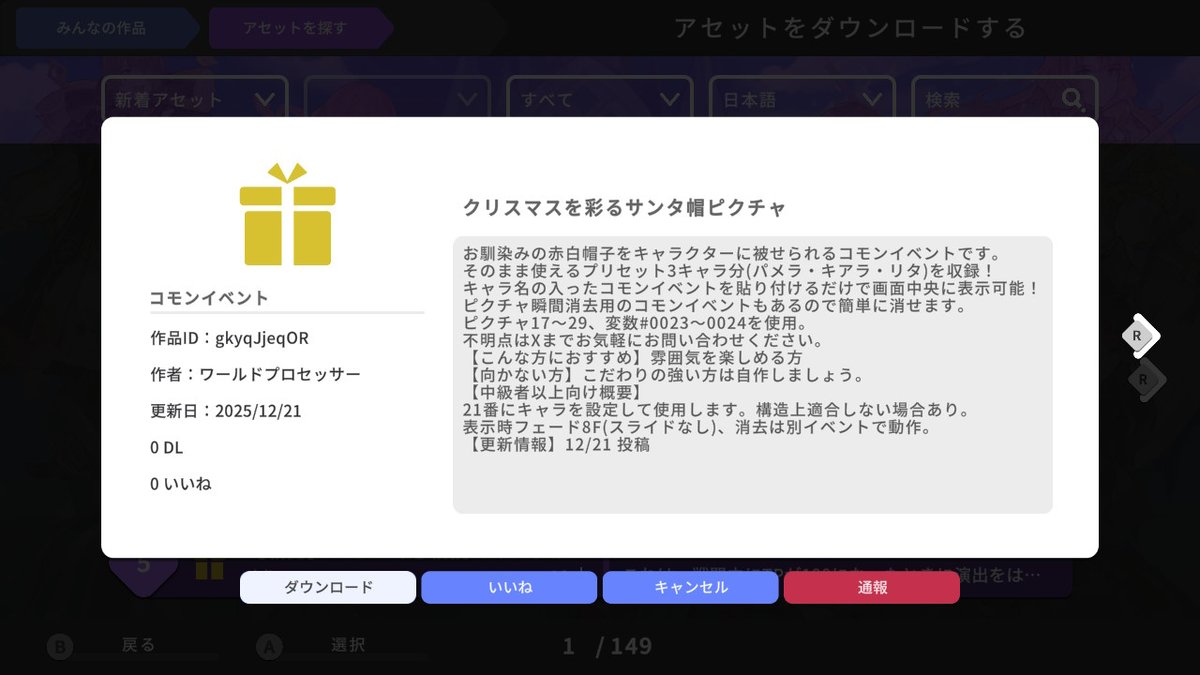Click the yellow gift box asset icon
The width and height of the screenshot is (1200, 675).
(288, 214)
